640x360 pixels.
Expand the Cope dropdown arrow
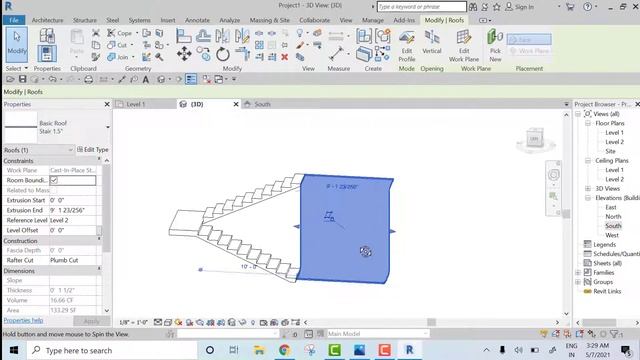137,33
